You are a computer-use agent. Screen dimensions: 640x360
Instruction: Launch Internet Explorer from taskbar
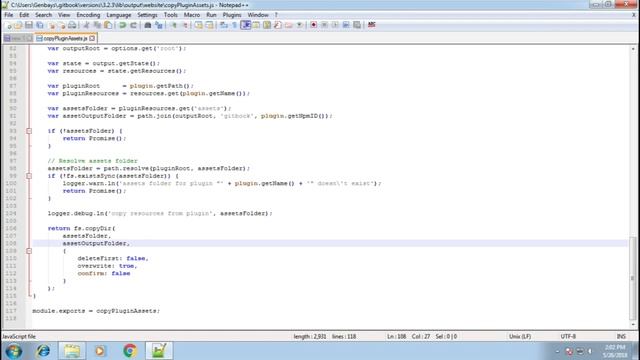(43, 351)
